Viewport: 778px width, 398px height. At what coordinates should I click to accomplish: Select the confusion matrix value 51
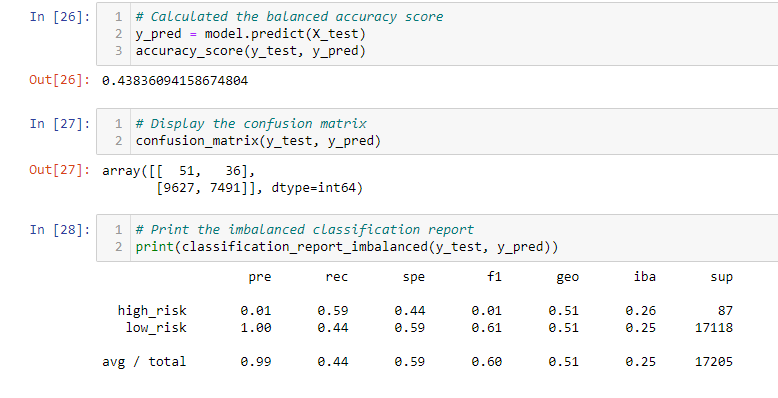point(187,171)
